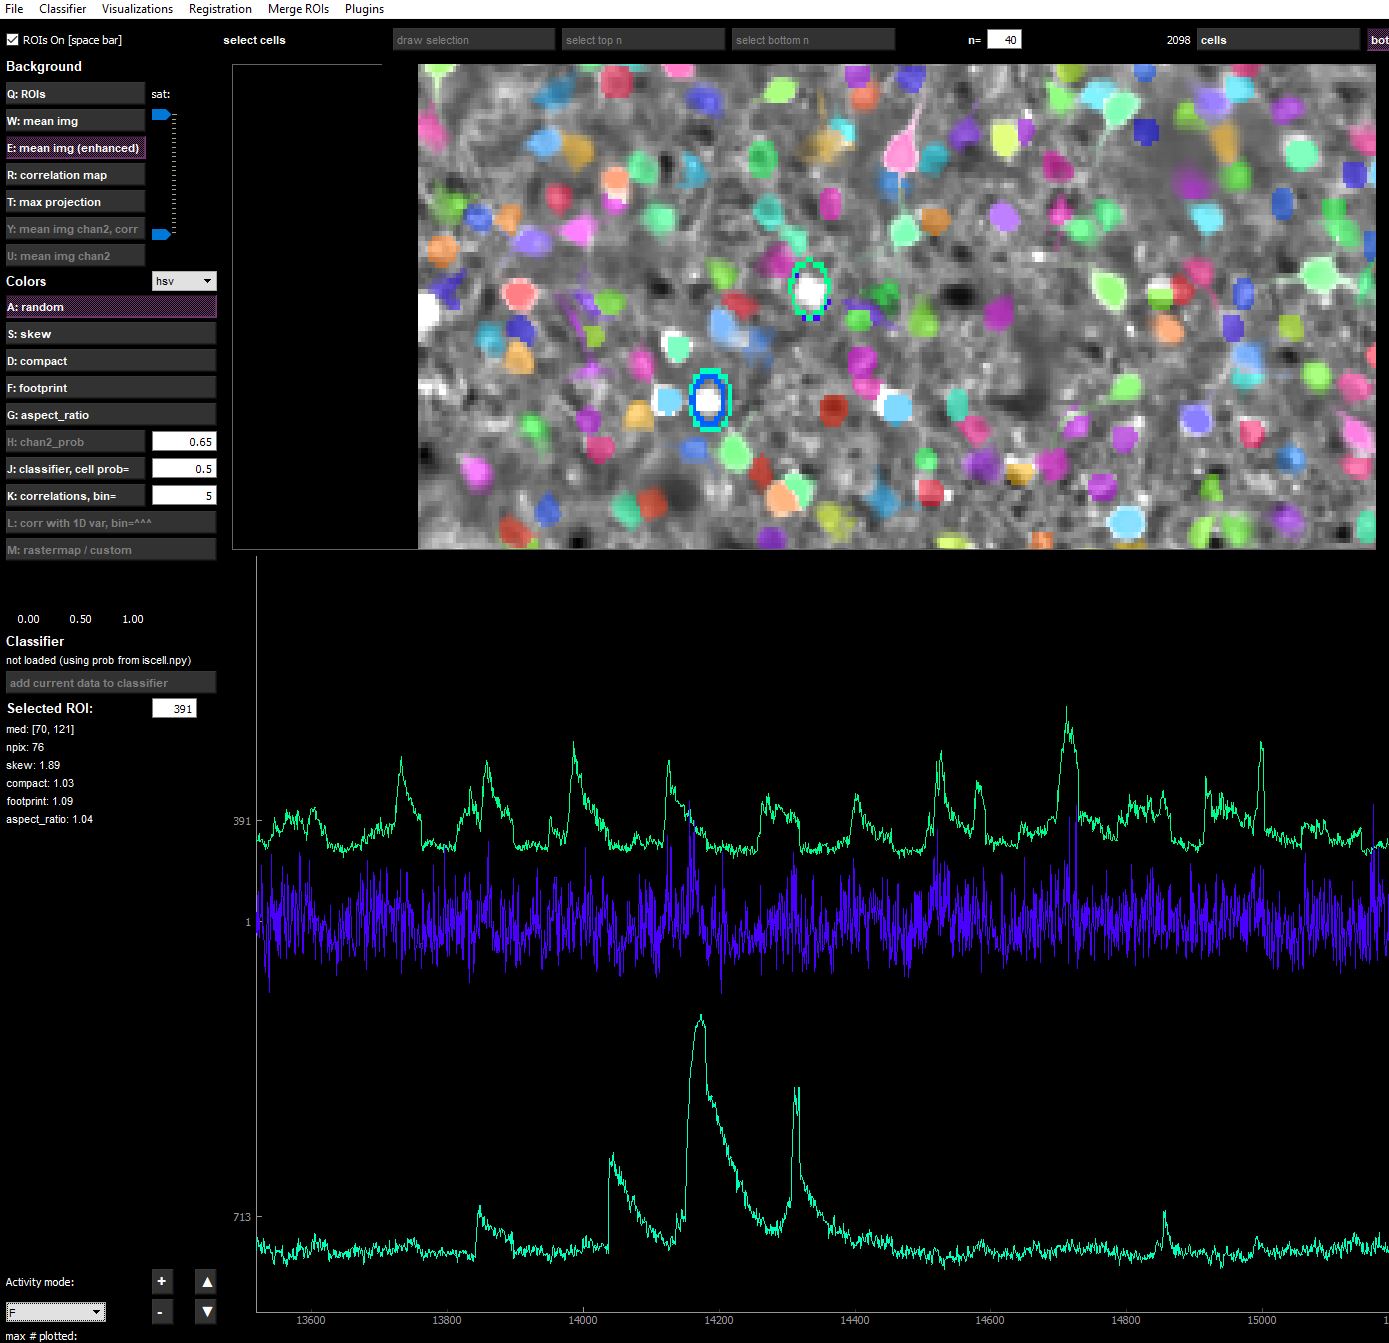
Task: Open the hsv colormap dropdown
Action: (183, 281)
